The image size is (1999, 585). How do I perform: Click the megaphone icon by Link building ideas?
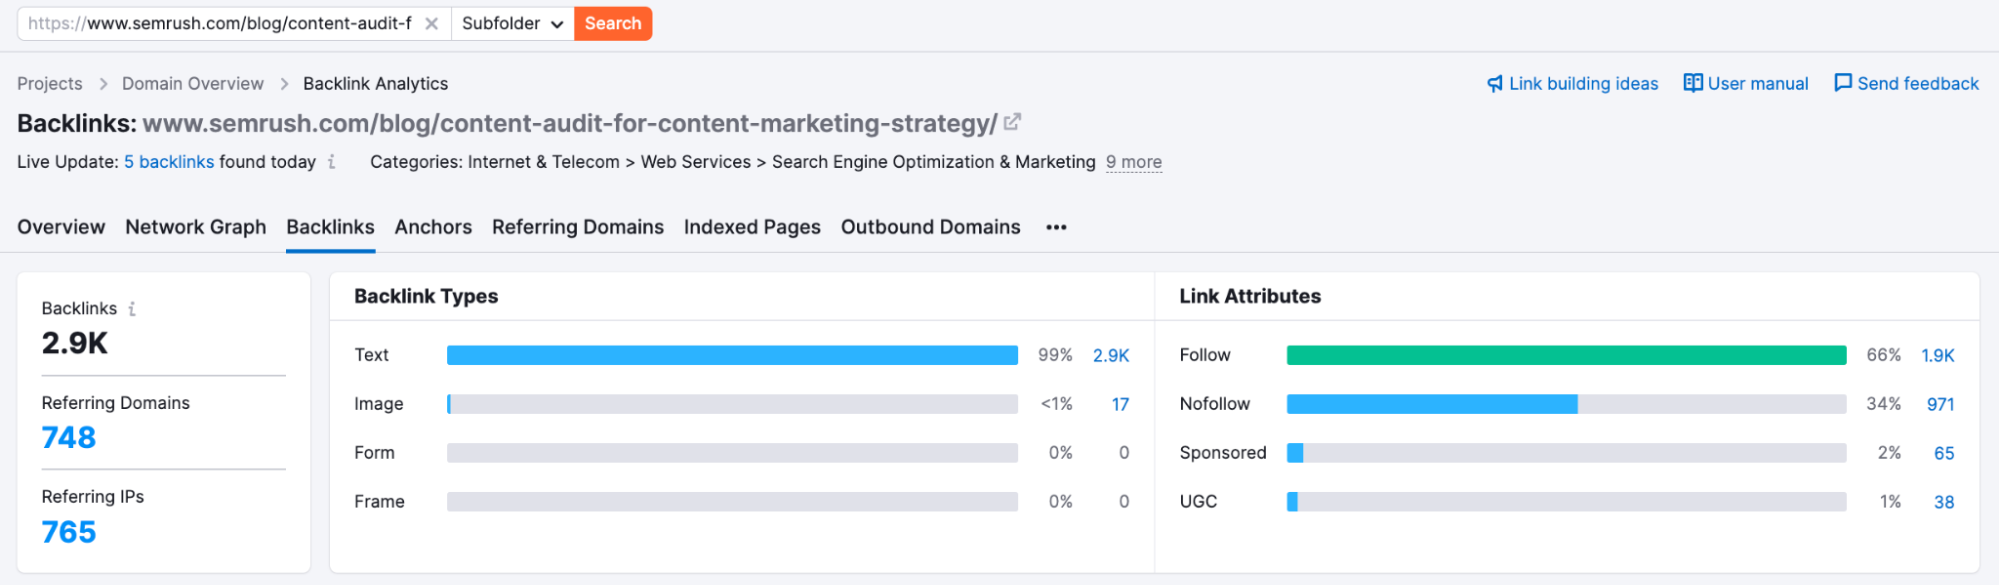1495,84
